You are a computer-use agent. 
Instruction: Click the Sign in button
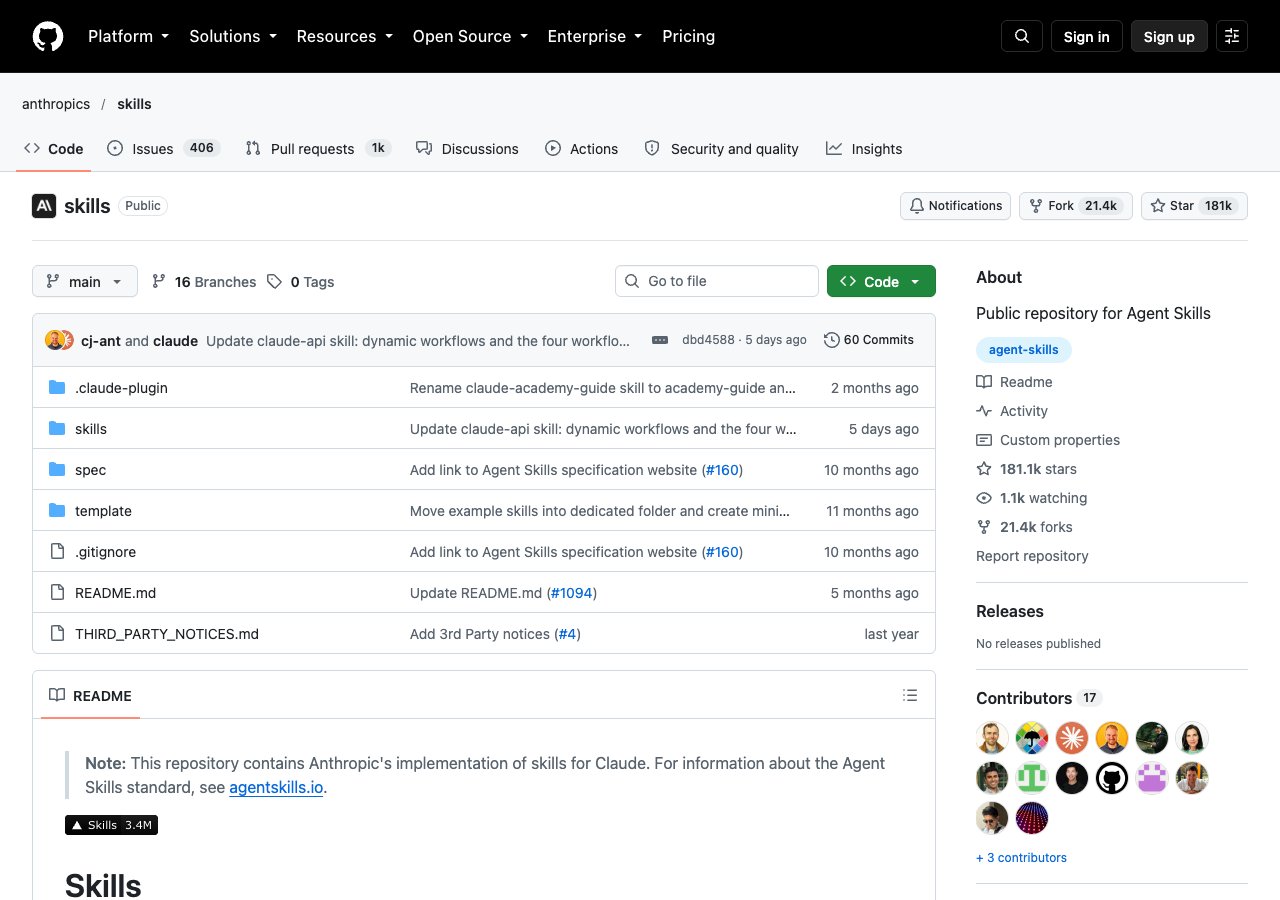(x=1086, y=36)
